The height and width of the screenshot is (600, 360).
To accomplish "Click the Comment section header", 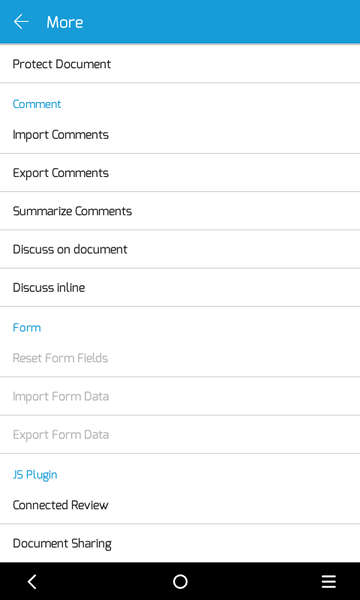I will [37, 104].
